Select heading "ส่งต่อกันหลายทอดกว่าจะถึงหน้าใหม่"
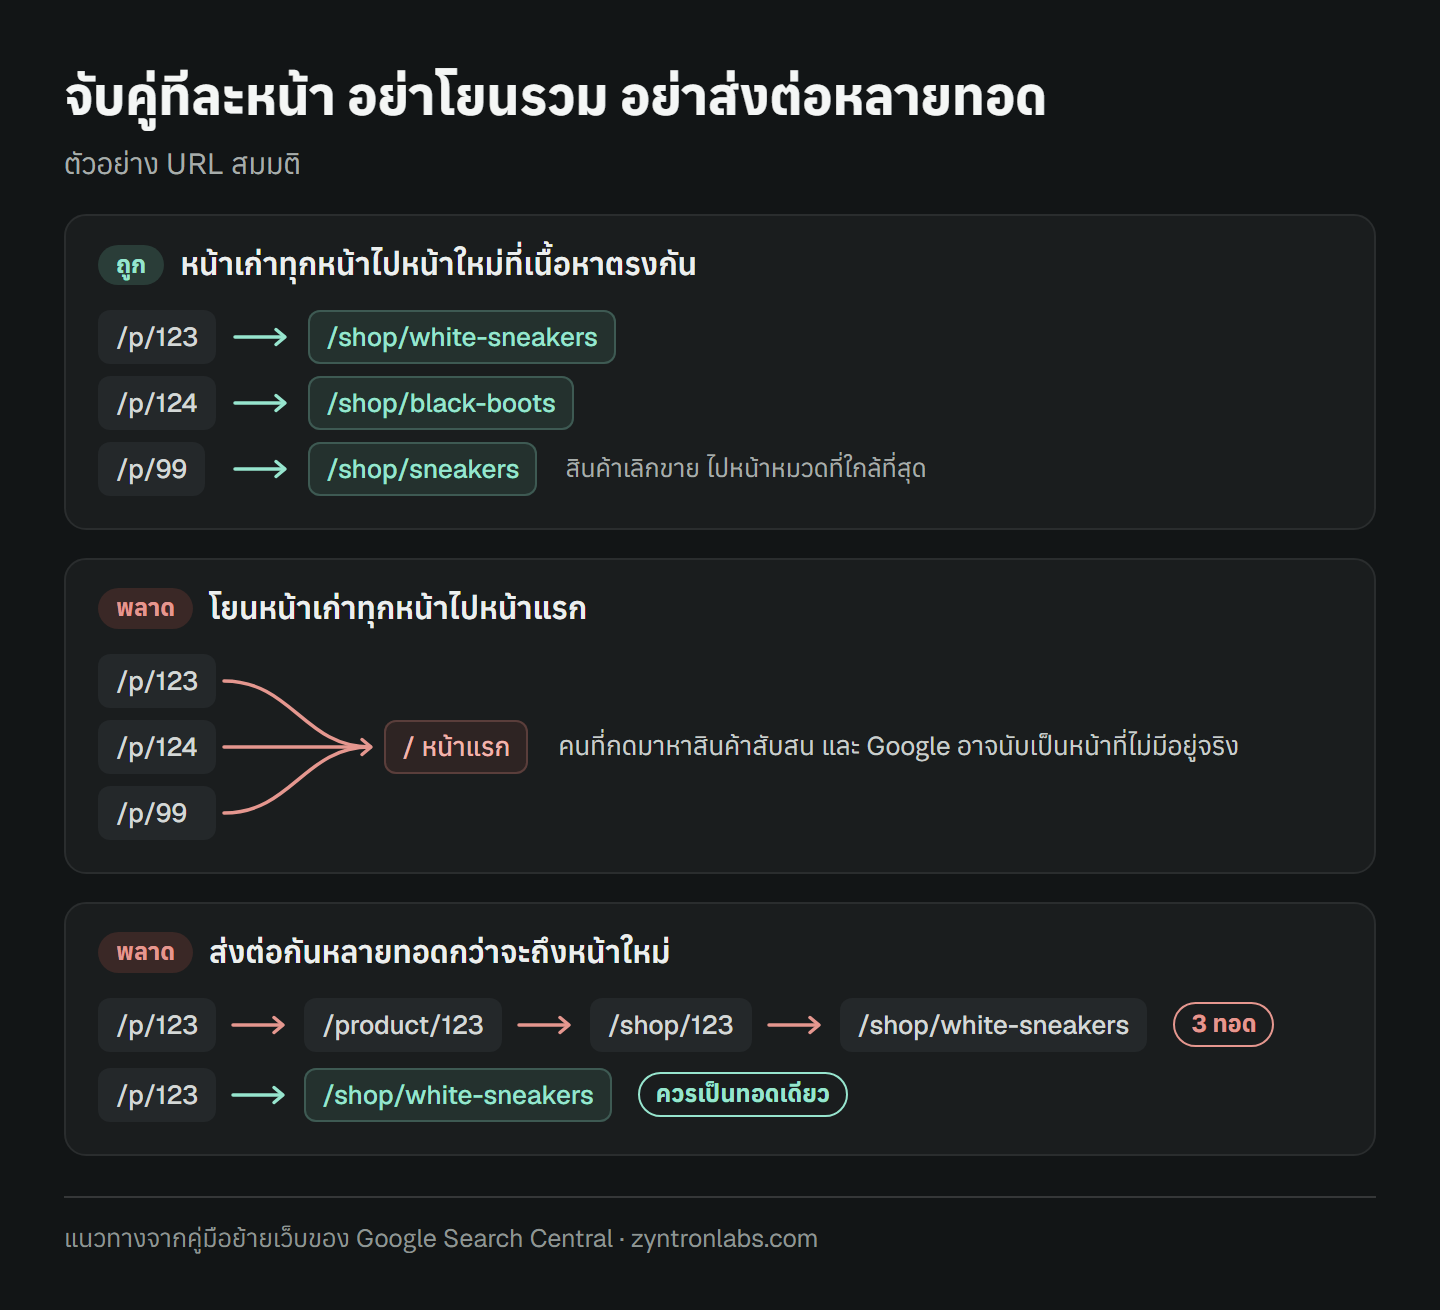 pos(439,952)
